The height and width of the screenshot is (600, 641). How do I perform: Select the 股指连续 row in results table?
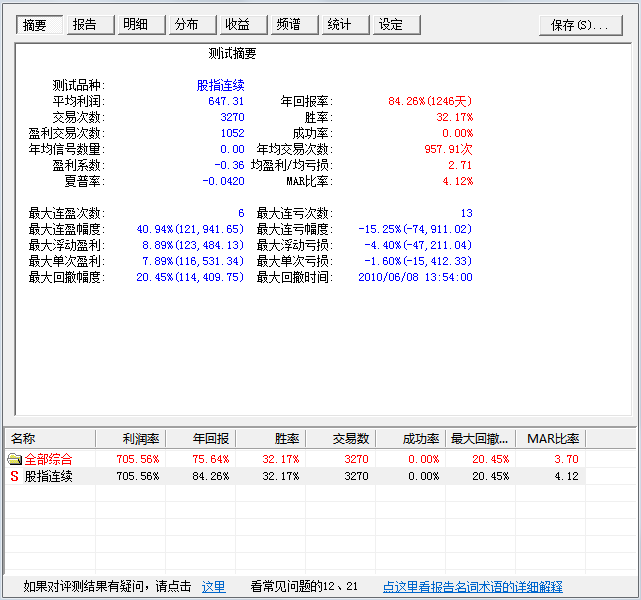click(x=296, y=476)
